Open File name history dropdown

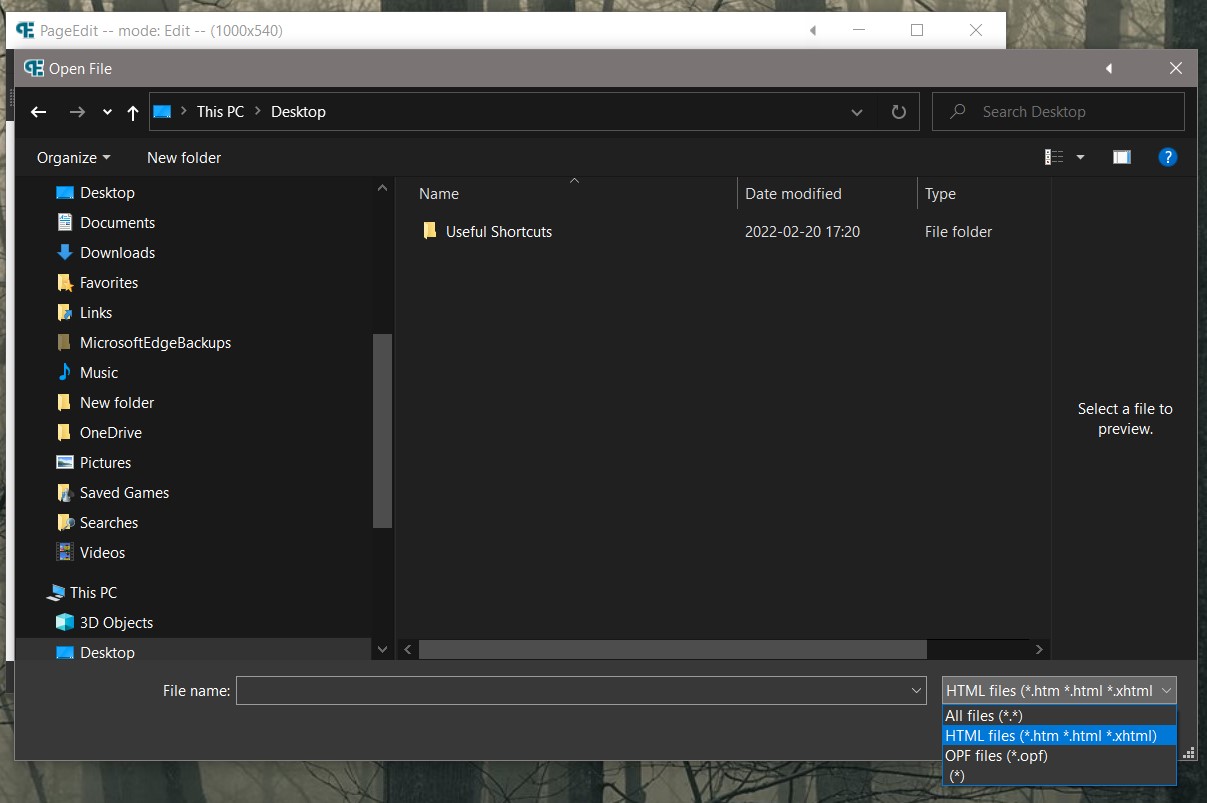[x=917, y=690]
